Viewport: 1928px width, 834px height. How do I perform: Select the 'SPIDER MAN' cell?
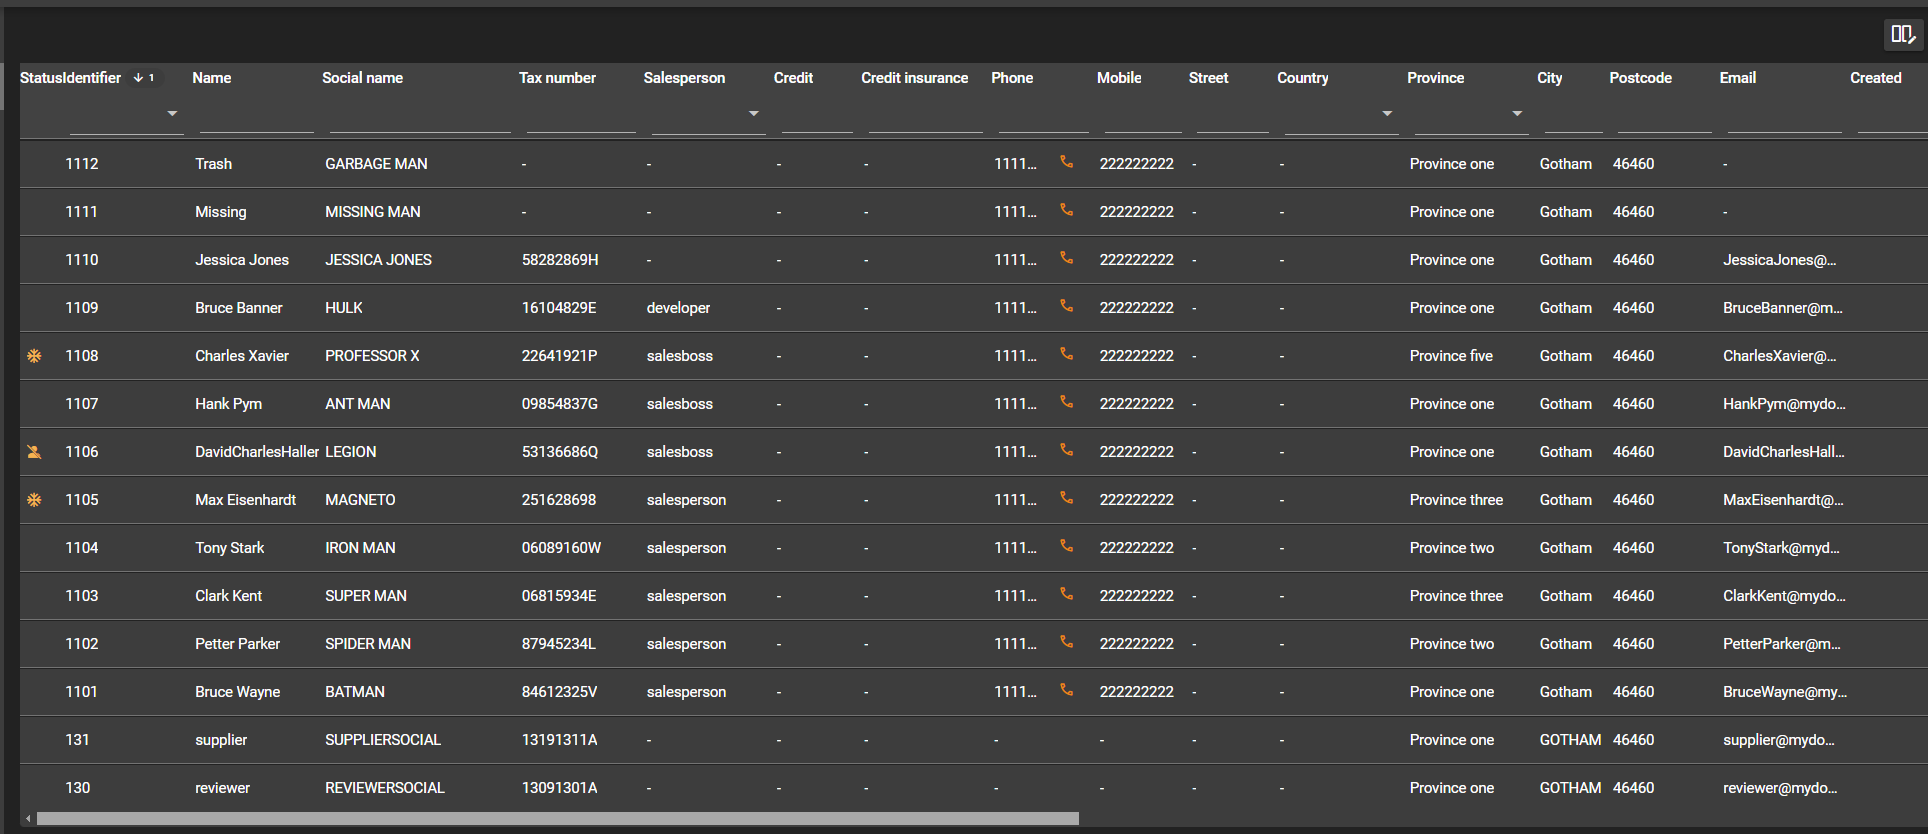[368, 644]
